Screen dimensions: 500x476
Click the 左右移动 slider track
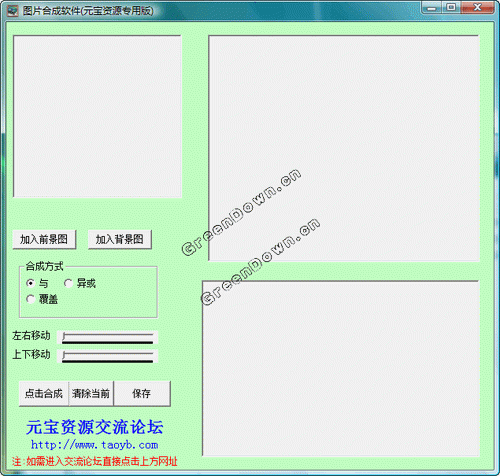point(107,337)
